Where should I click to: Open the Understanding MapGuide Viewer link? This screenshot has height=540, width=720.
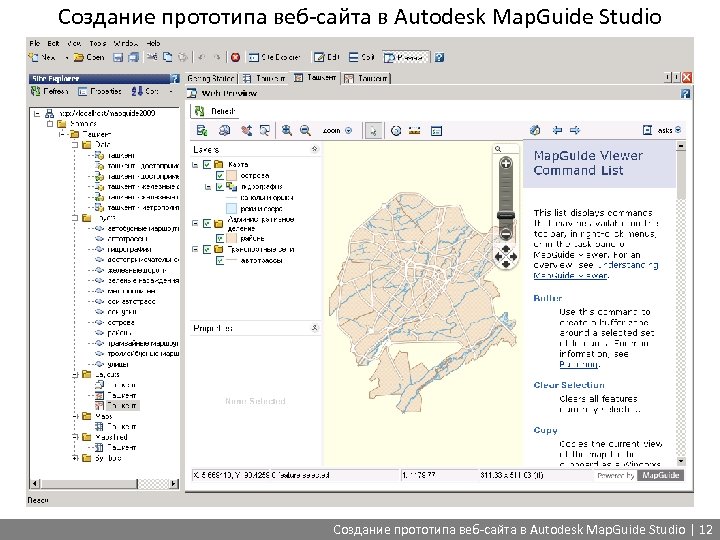596,270
